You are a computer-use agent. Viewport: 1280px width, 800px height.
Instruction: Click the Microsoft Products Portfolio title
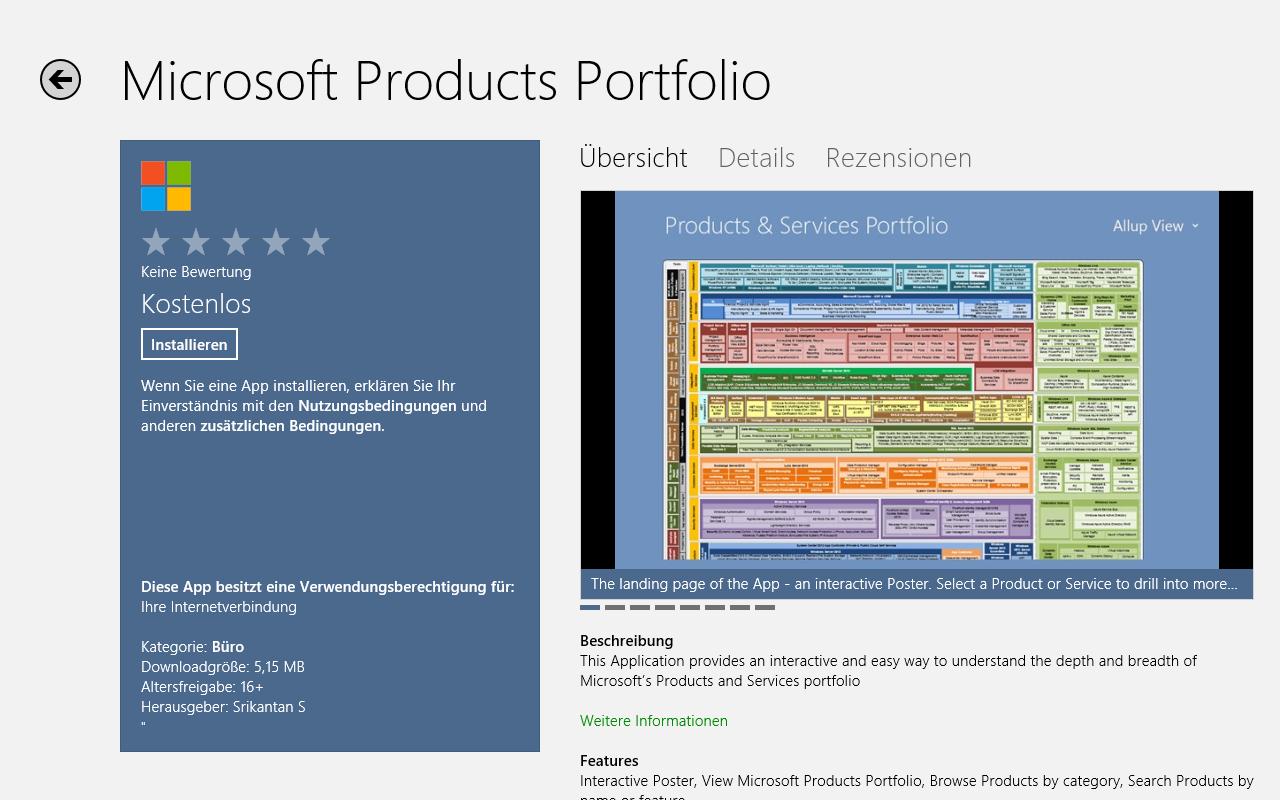[x=446, y=81]
